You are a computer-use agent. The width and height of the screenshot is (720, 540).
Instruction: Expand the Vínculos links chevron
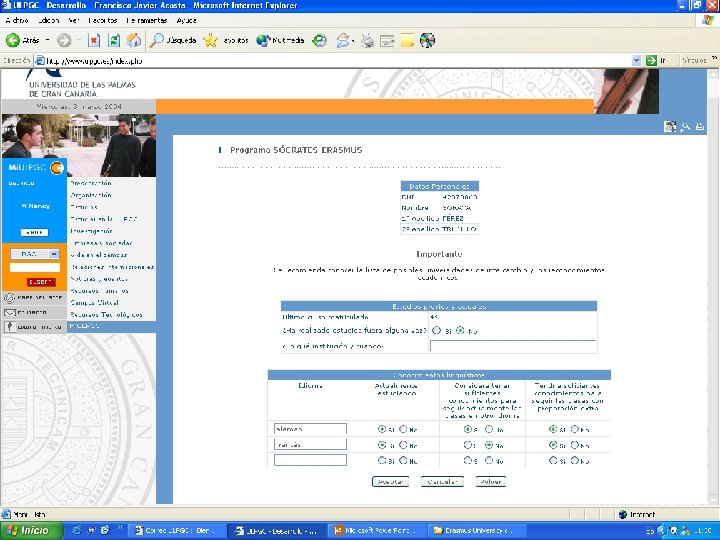tap(714, 58)
